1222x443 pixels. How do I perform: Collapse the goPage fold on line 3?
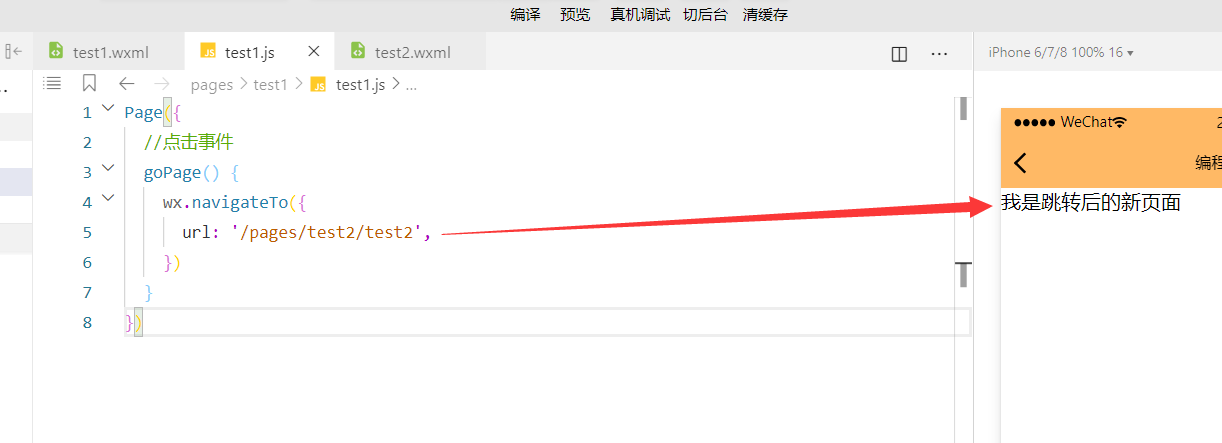point(108,170)
